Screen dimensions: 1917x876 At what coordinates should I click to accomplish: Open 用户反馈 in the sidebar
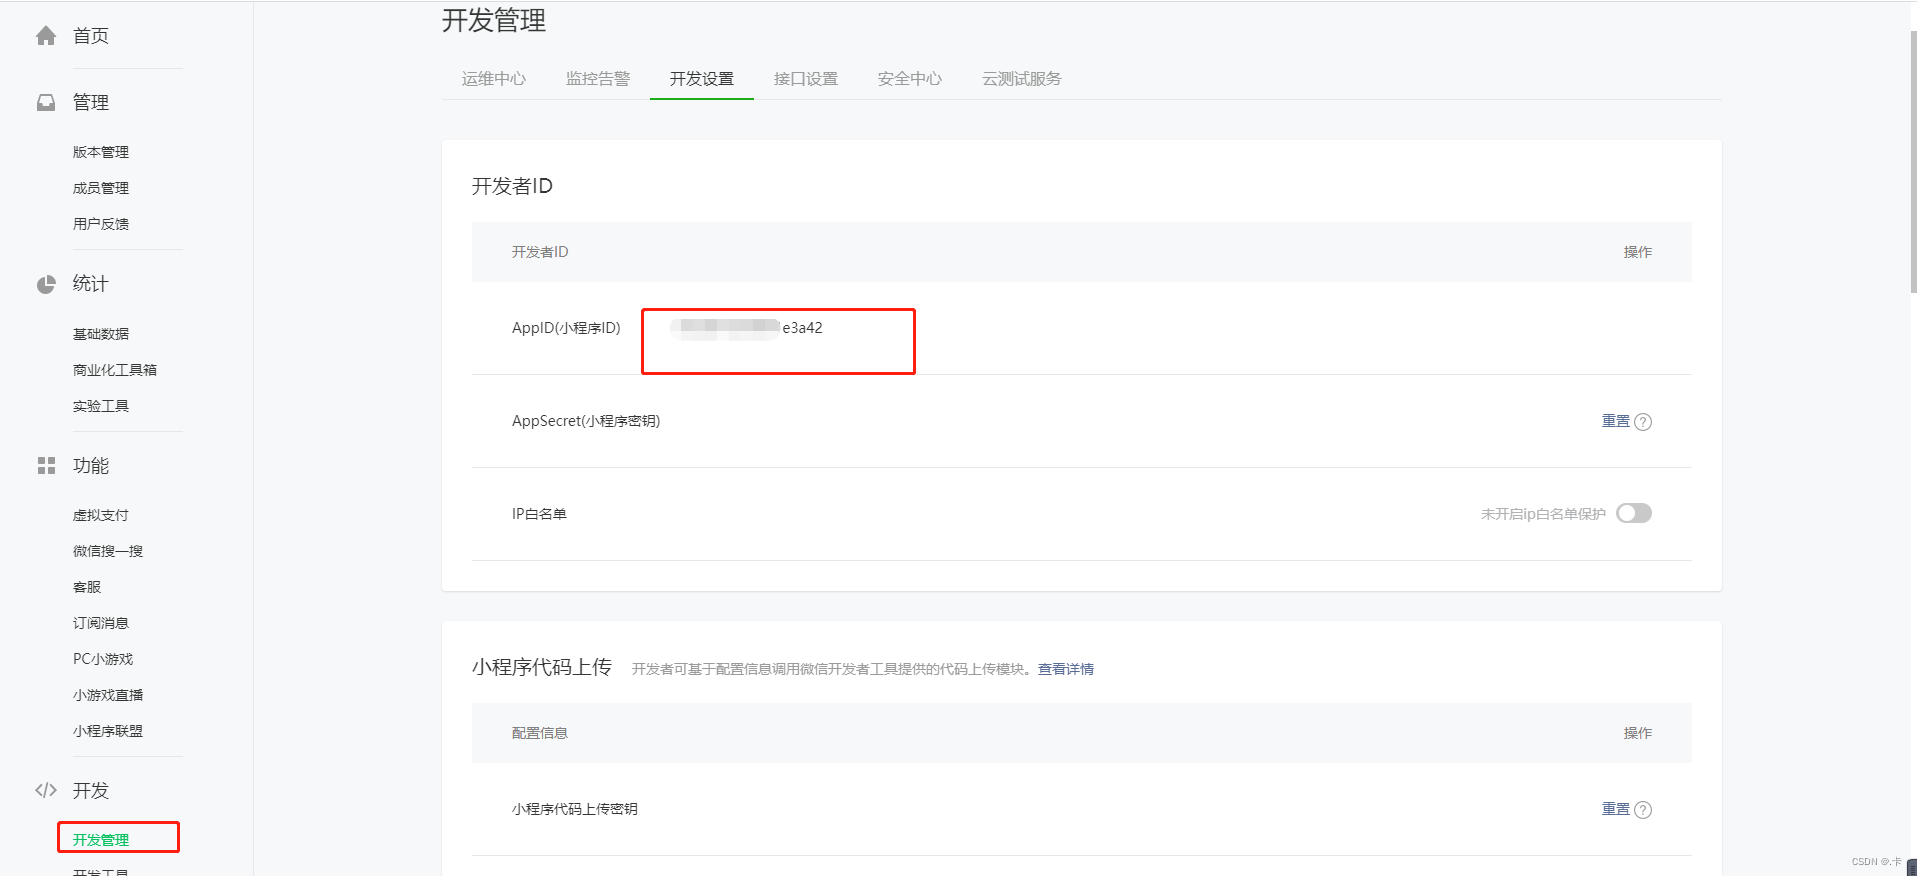click(101, 224)
